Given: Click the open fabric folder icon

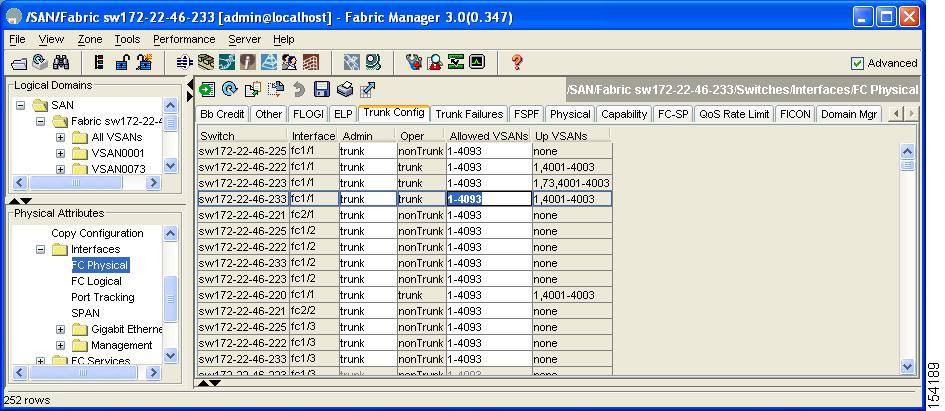Looking at the screenshot, I should (19, 62).
